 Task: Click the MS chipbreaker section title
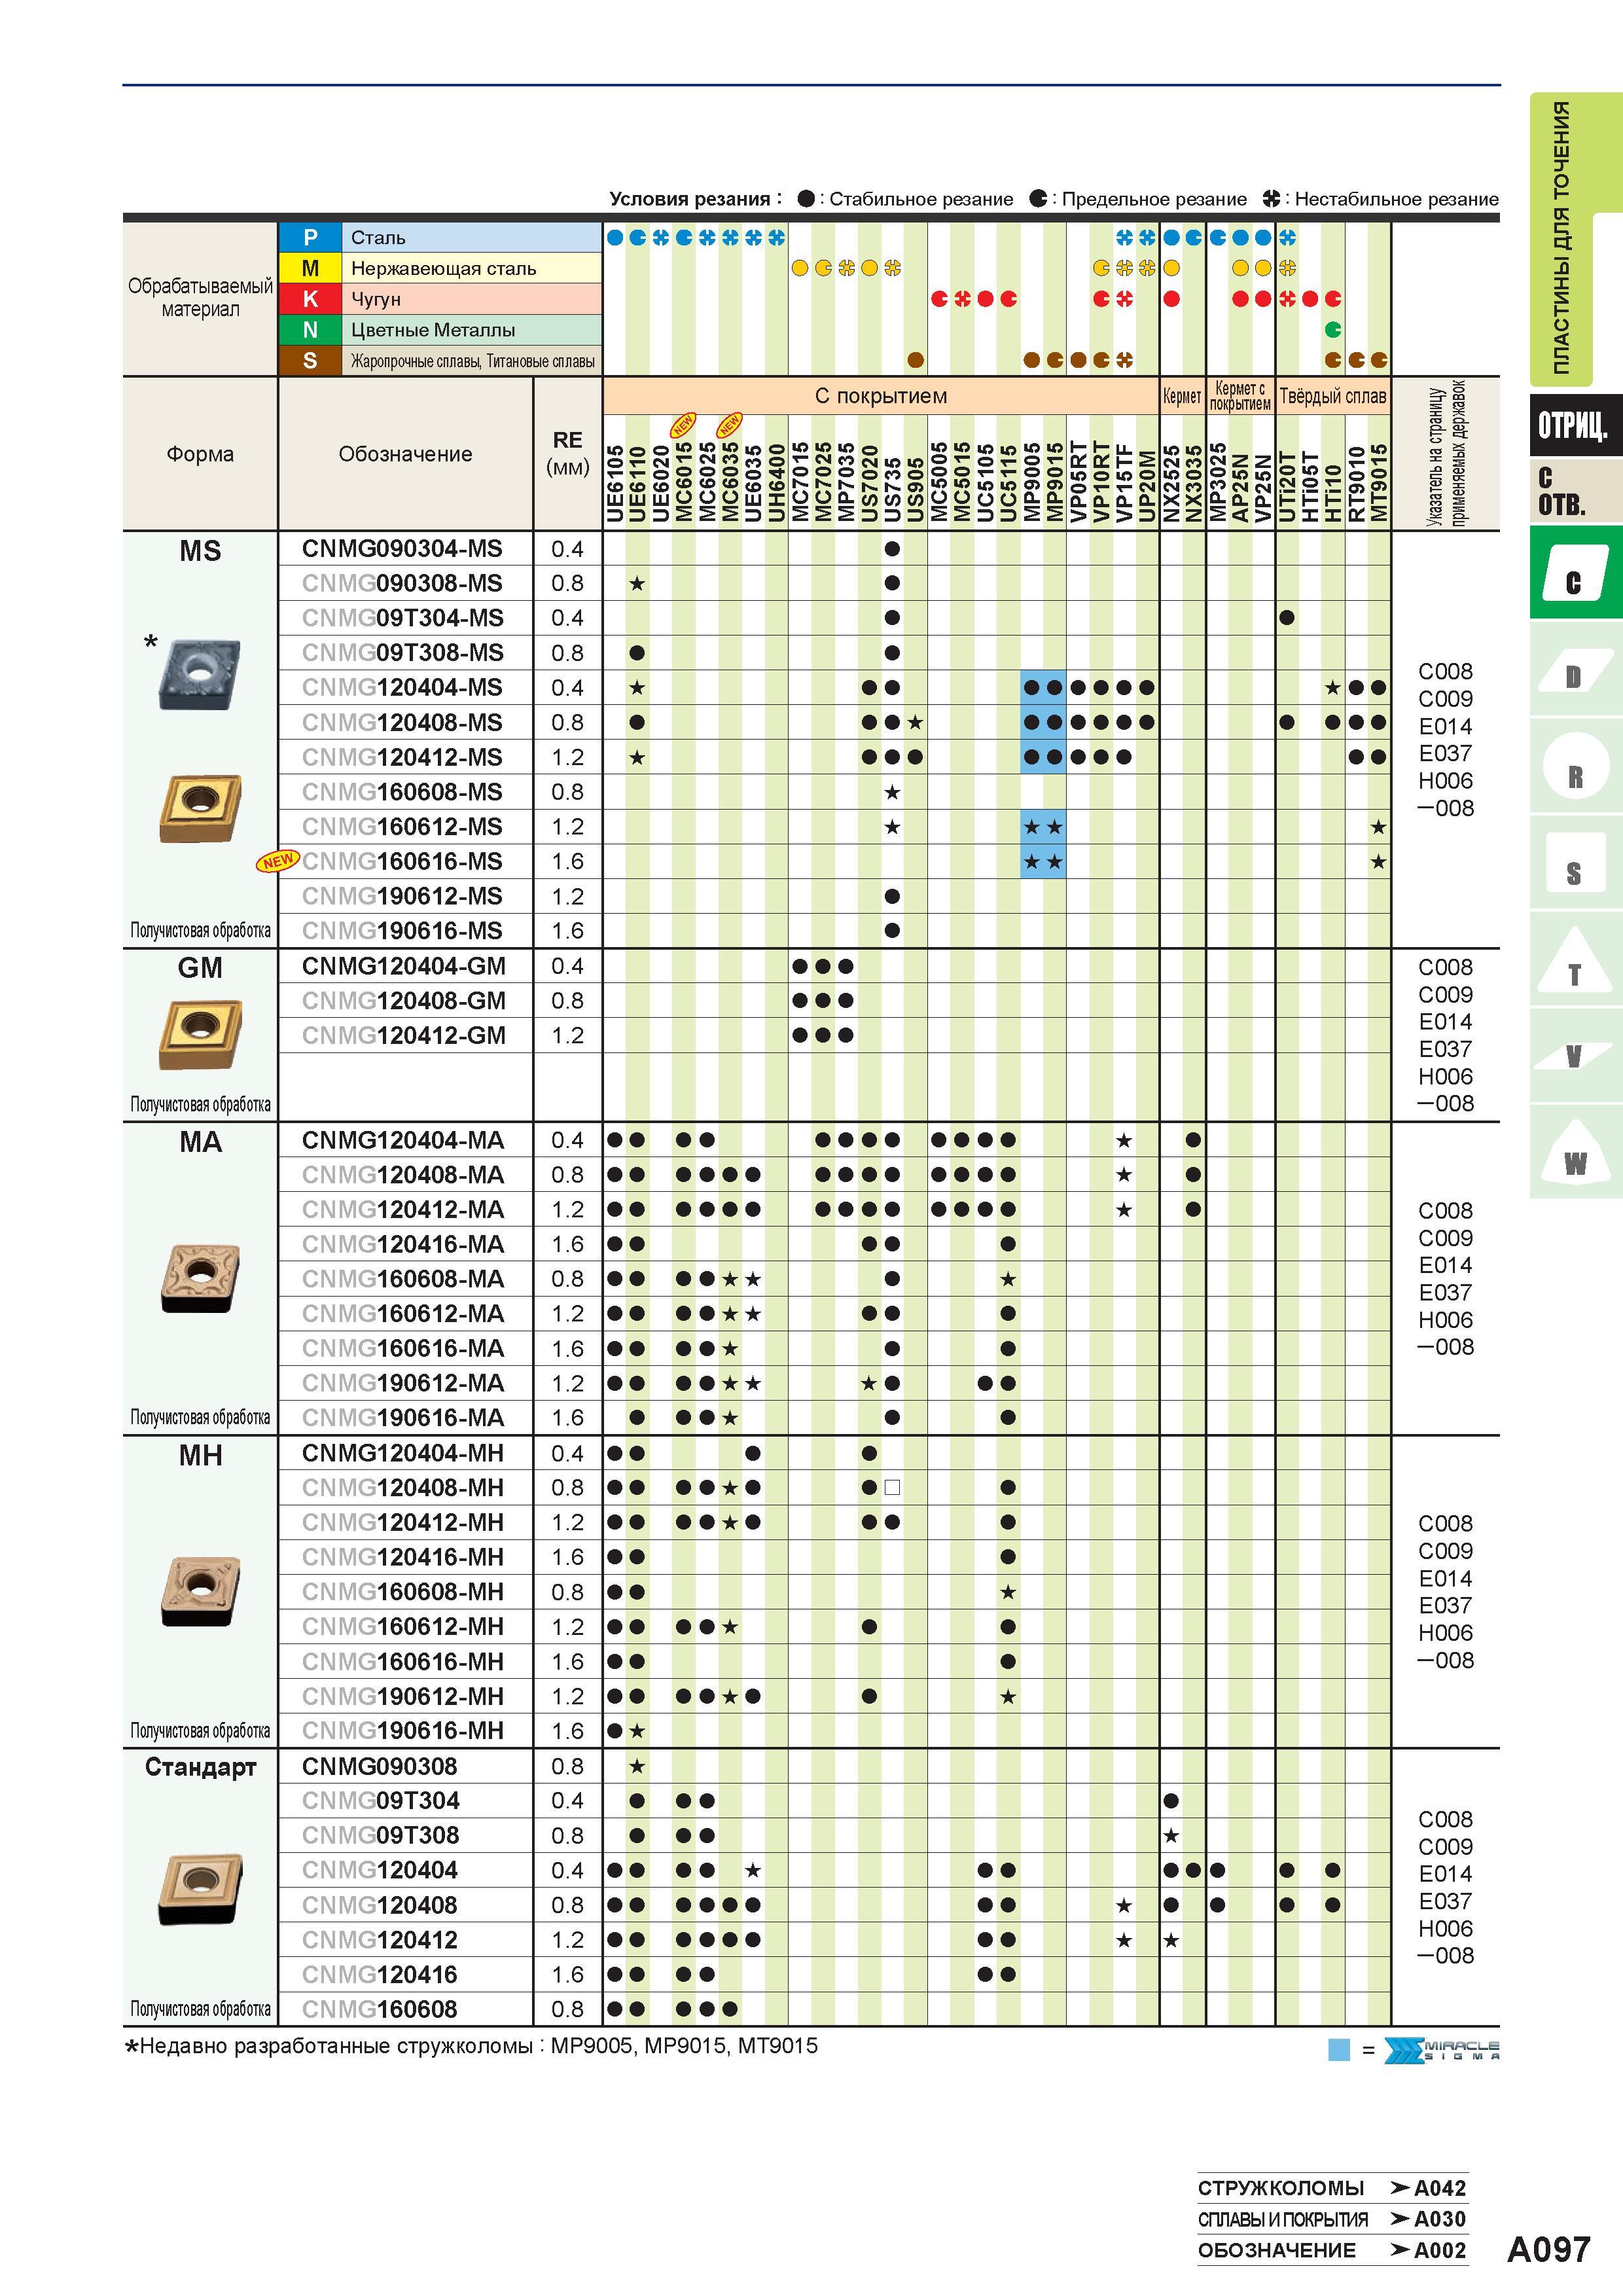point(200,551)
